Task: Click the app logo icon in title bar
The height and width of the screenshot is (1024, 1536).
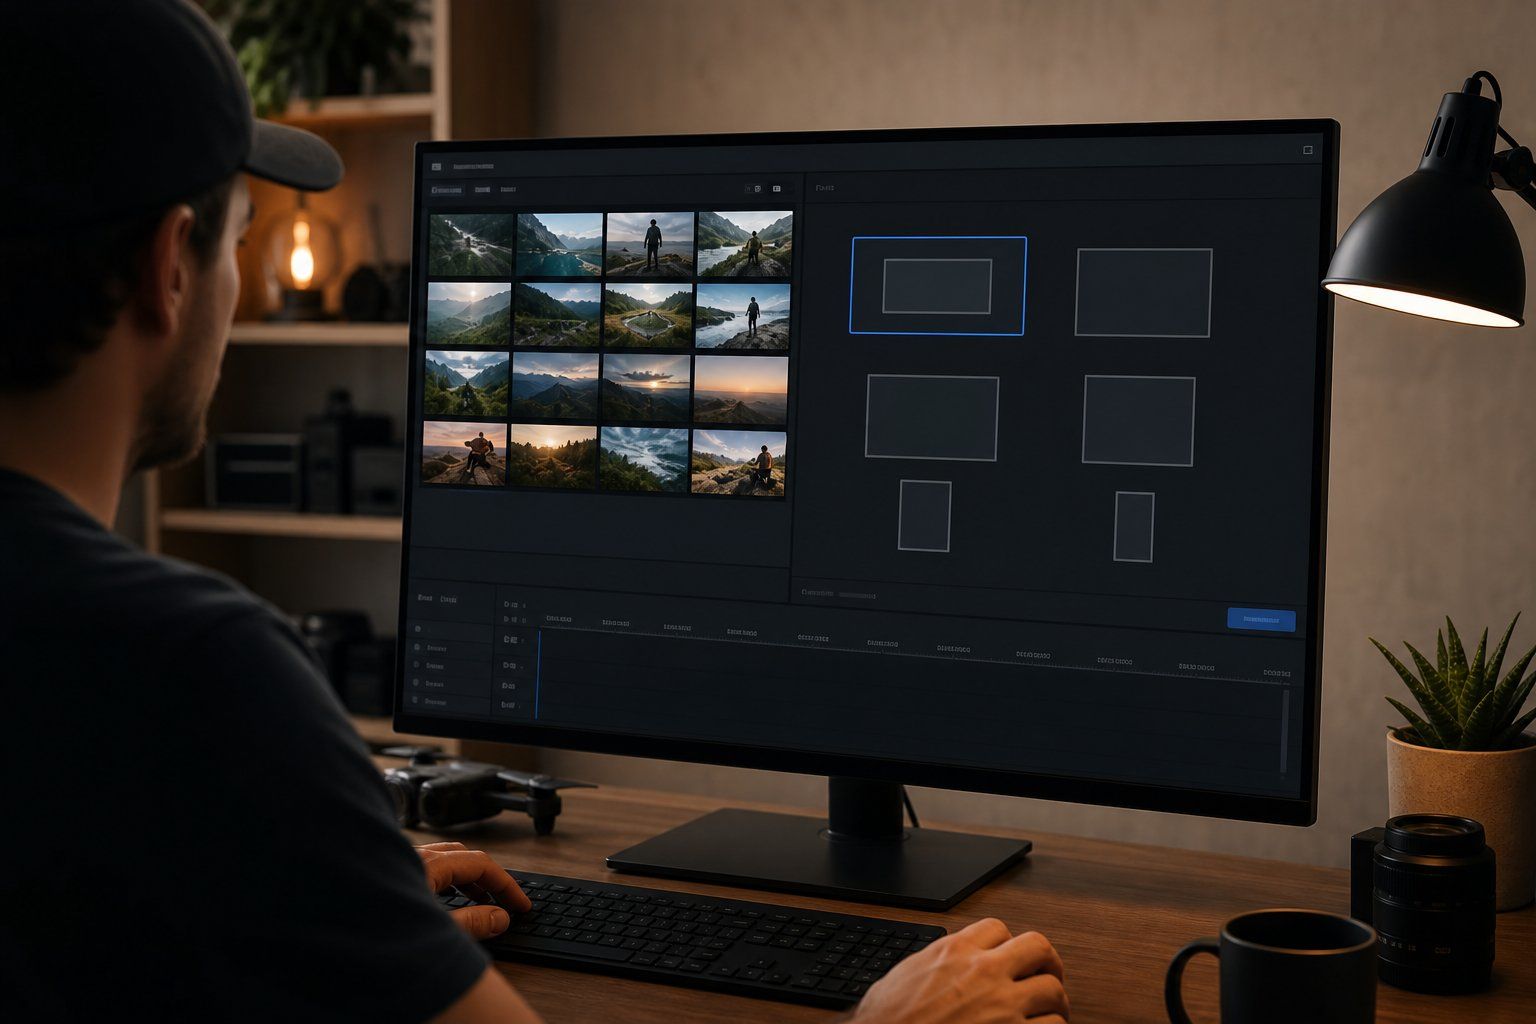Action: pyautogui.click(x=436, y=167)
